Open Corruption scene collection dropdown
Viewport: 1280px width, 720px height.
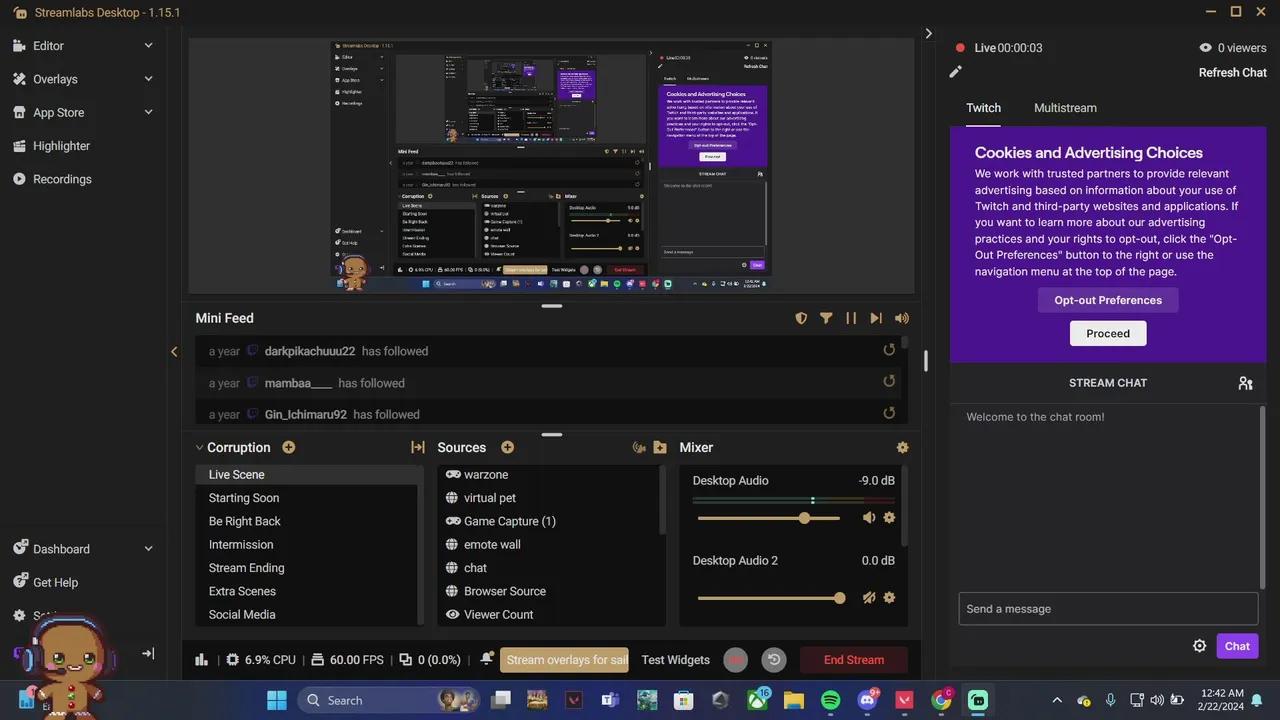coord(233,448)
